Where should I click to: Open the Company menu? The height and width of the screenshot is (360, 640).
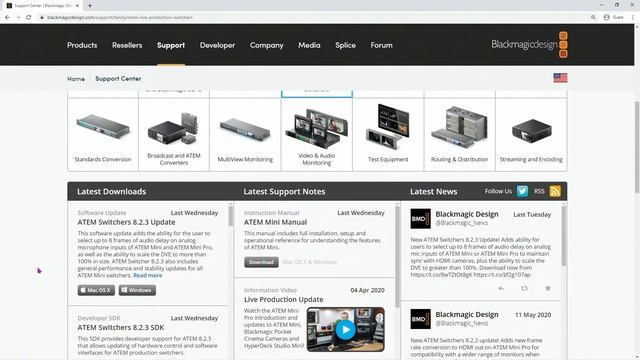point(267,45)
